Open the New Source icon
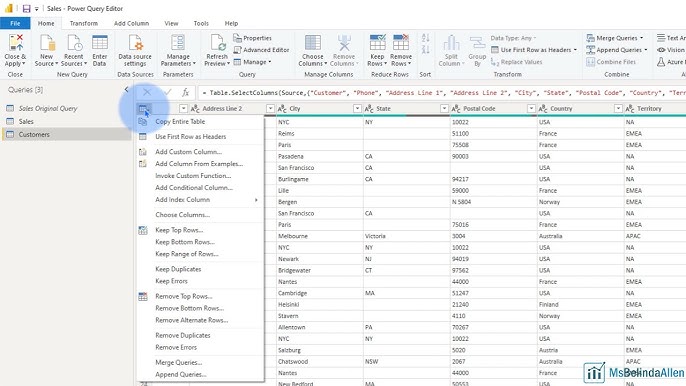 pyautogui.click(x=47, y=44)
